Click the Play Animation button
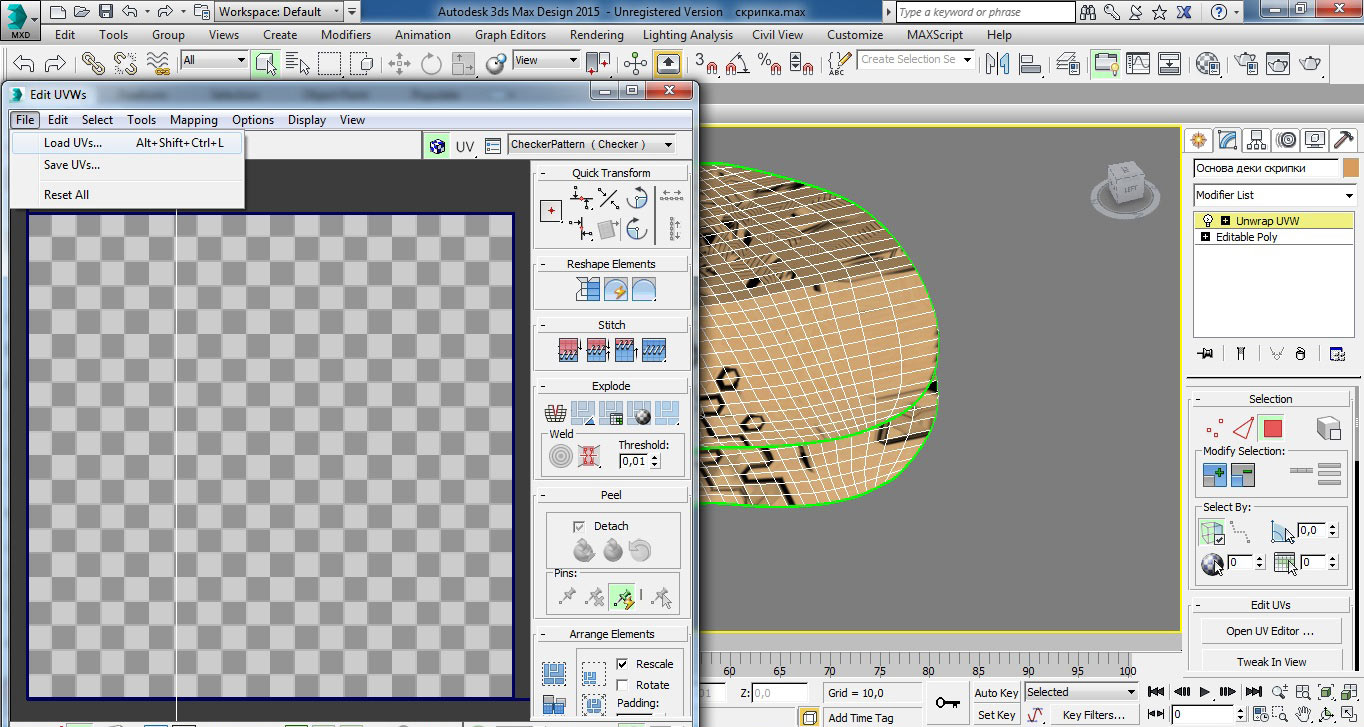The image size is (1364, 727). coord(1204,692)
